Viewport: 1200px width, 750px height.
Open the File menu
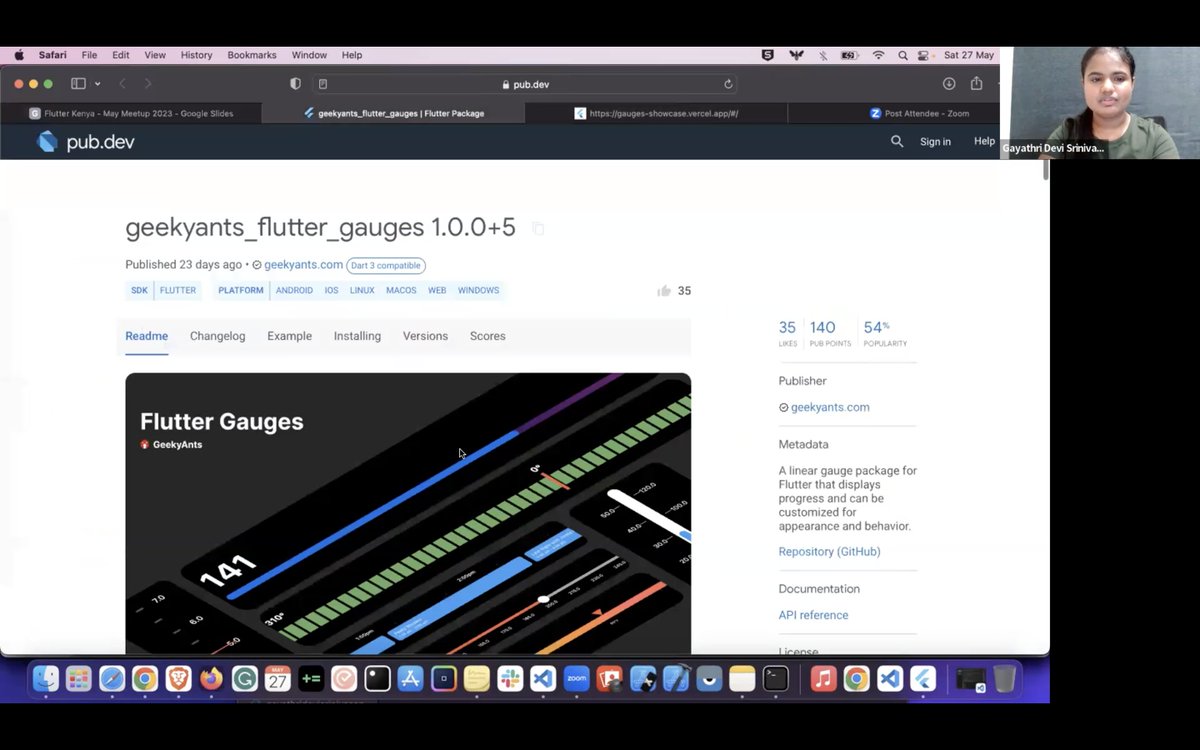coord(89,55)
